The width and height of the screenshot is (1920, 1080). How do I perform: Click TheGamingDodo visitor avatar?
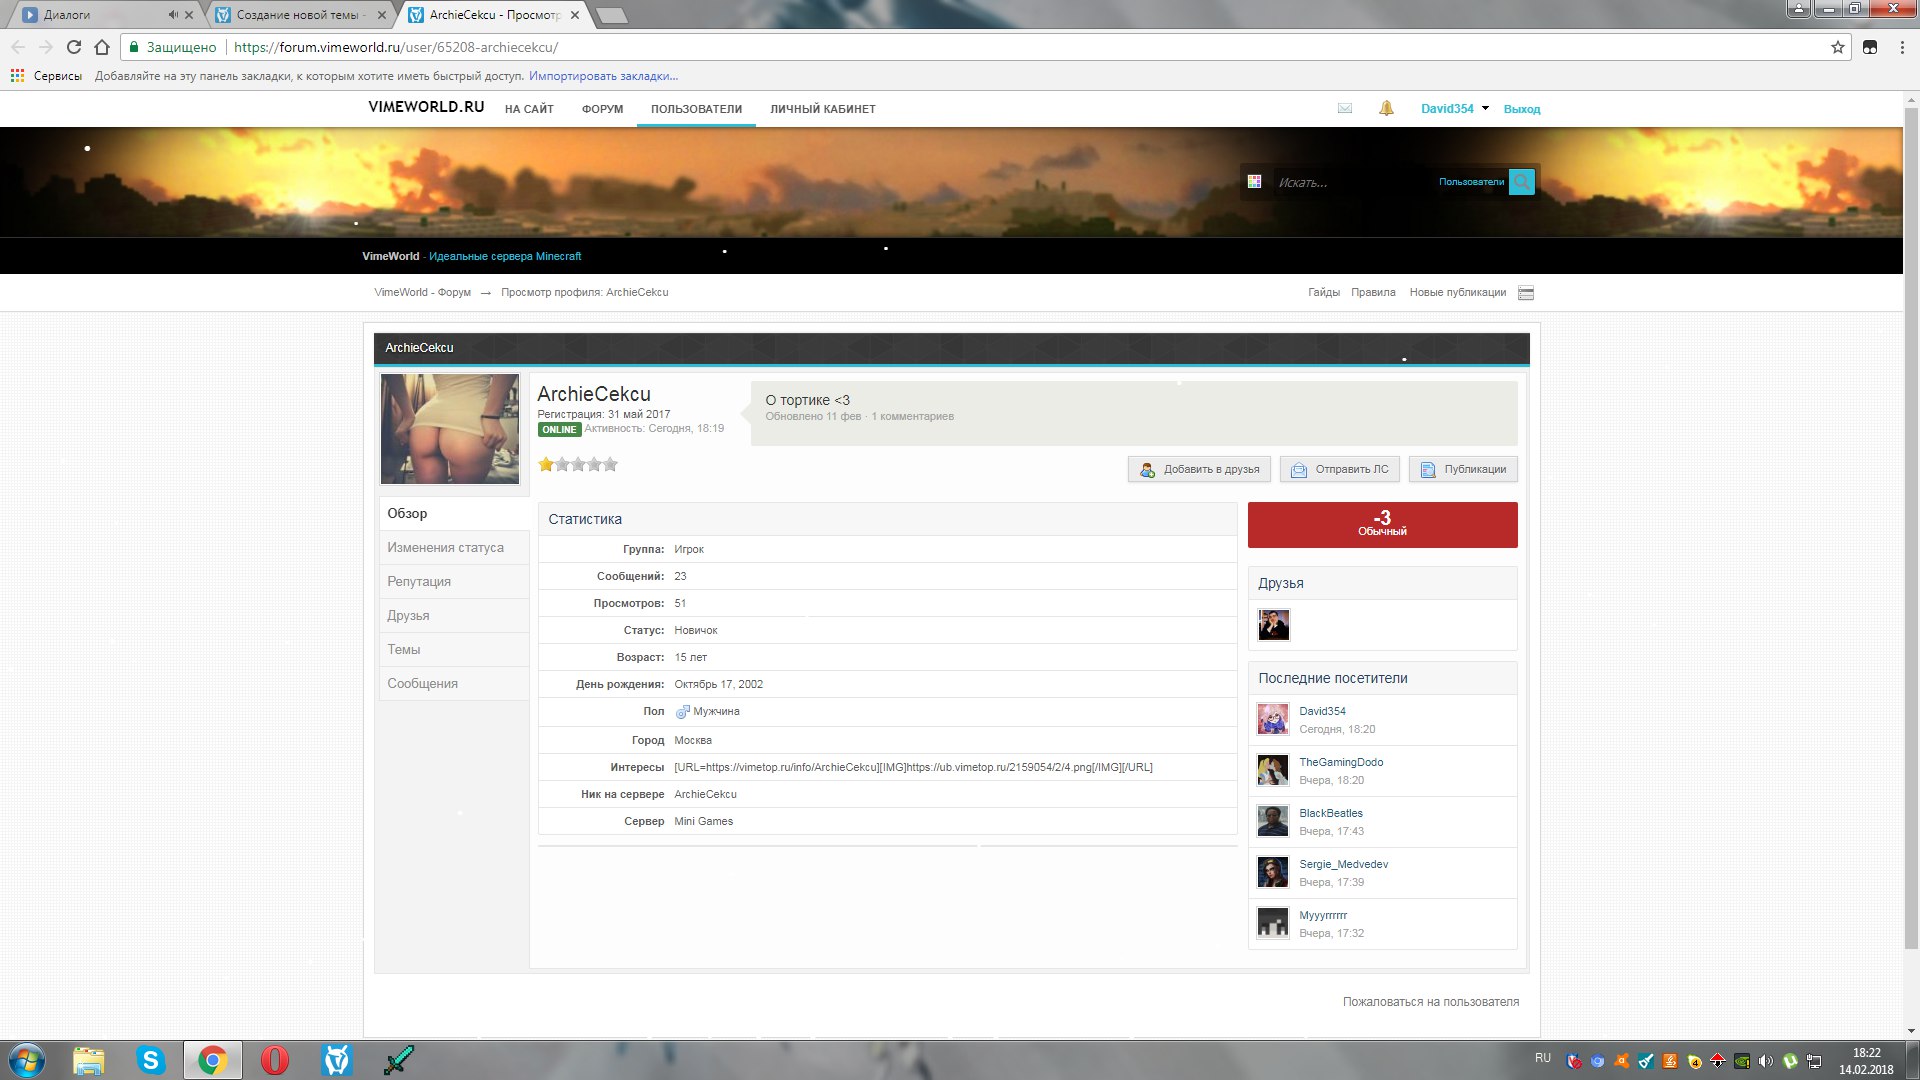click(1272, 770)
